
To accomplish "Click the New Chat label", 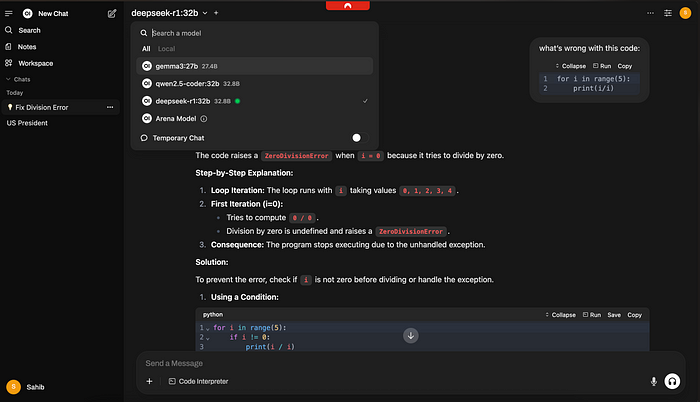I will click(x=53, y=13).
